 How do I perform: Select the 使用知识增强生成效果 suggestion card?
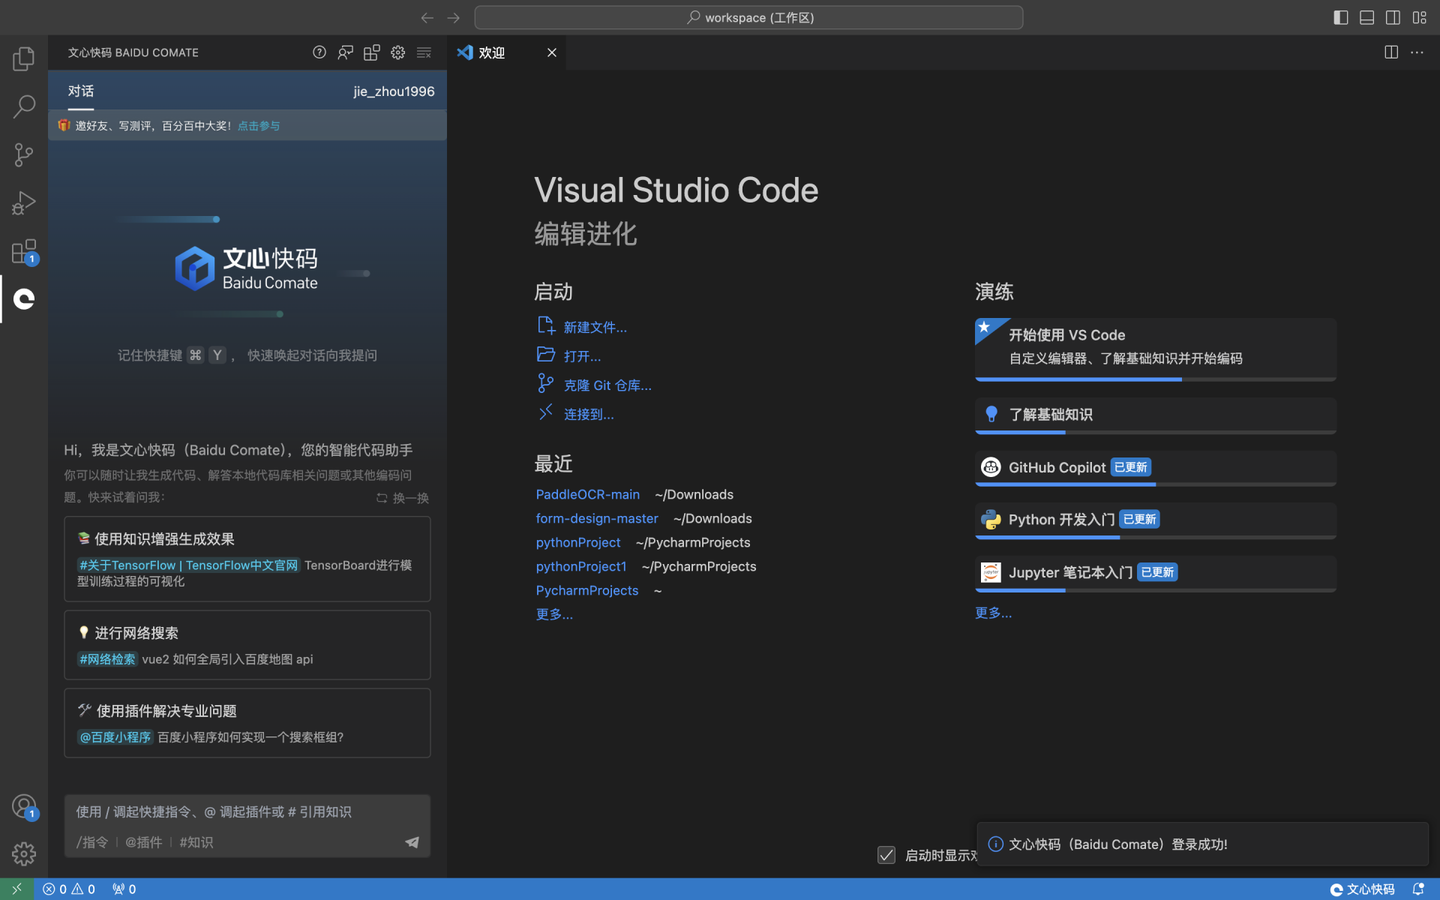[247, 559]
